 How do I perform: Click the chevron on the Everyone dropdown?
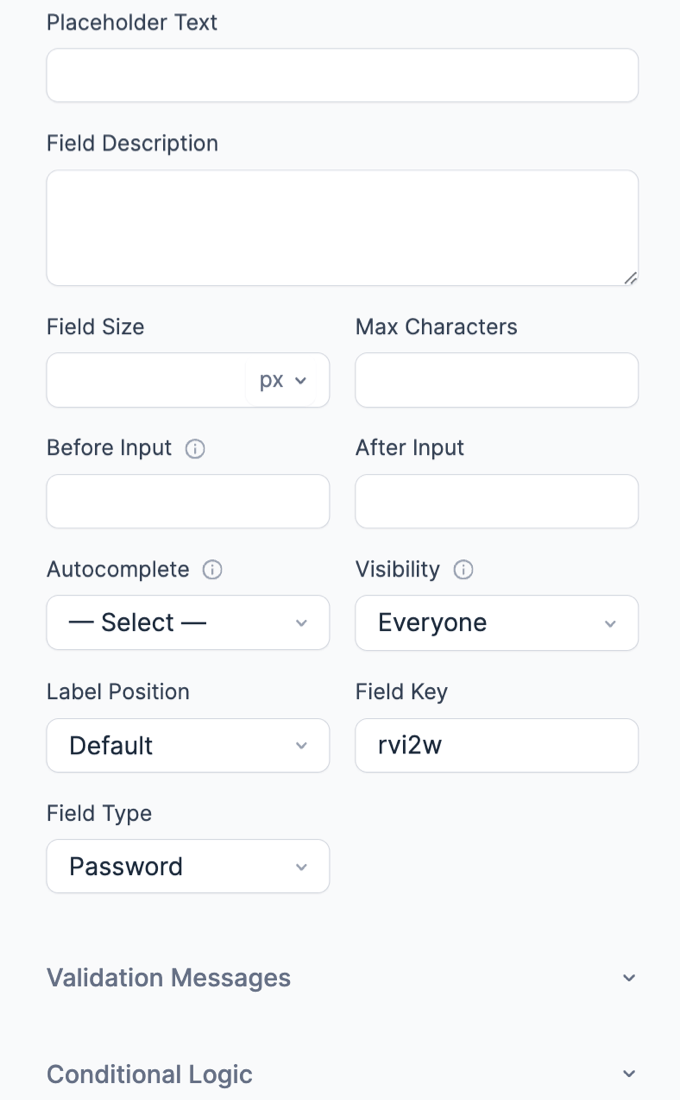coord(611,623)
